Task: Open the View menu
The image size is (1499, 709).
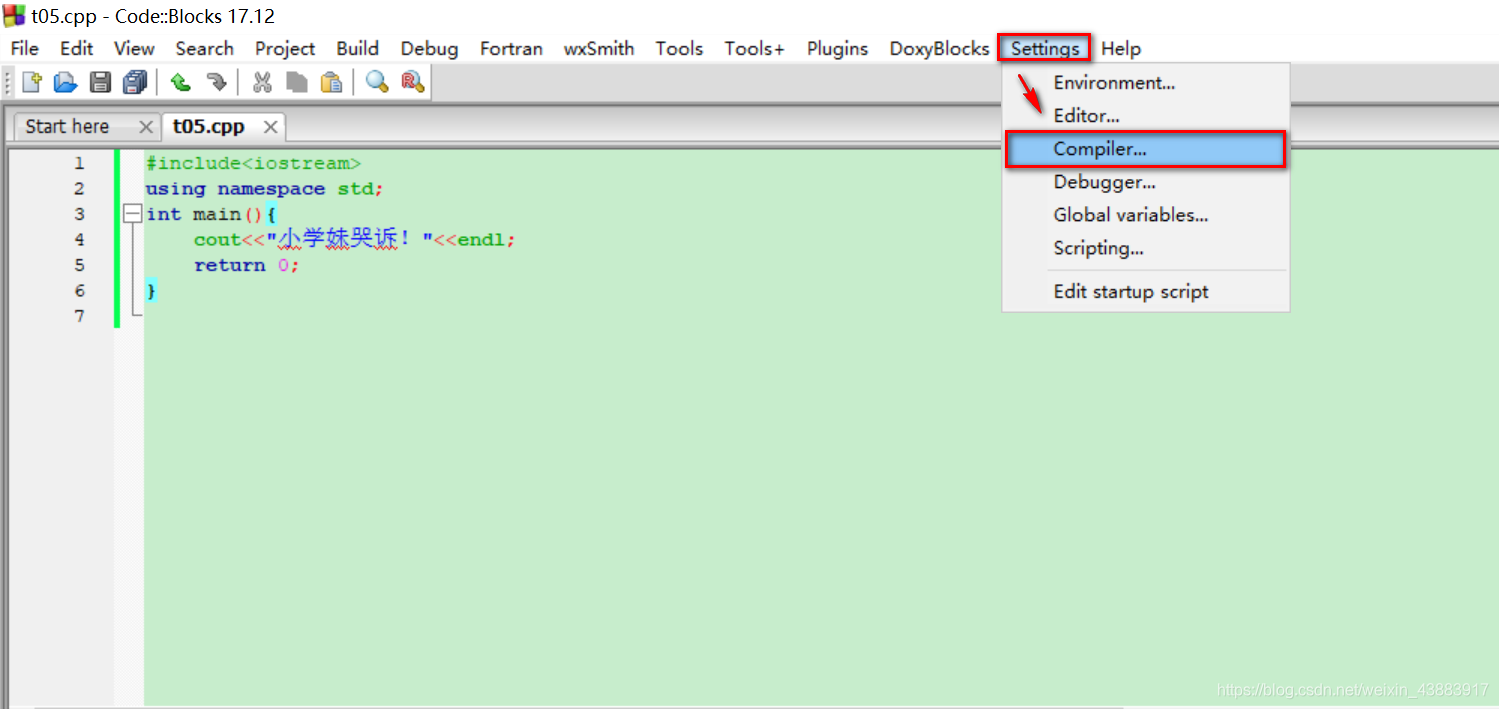Action: tap(134, 48)
